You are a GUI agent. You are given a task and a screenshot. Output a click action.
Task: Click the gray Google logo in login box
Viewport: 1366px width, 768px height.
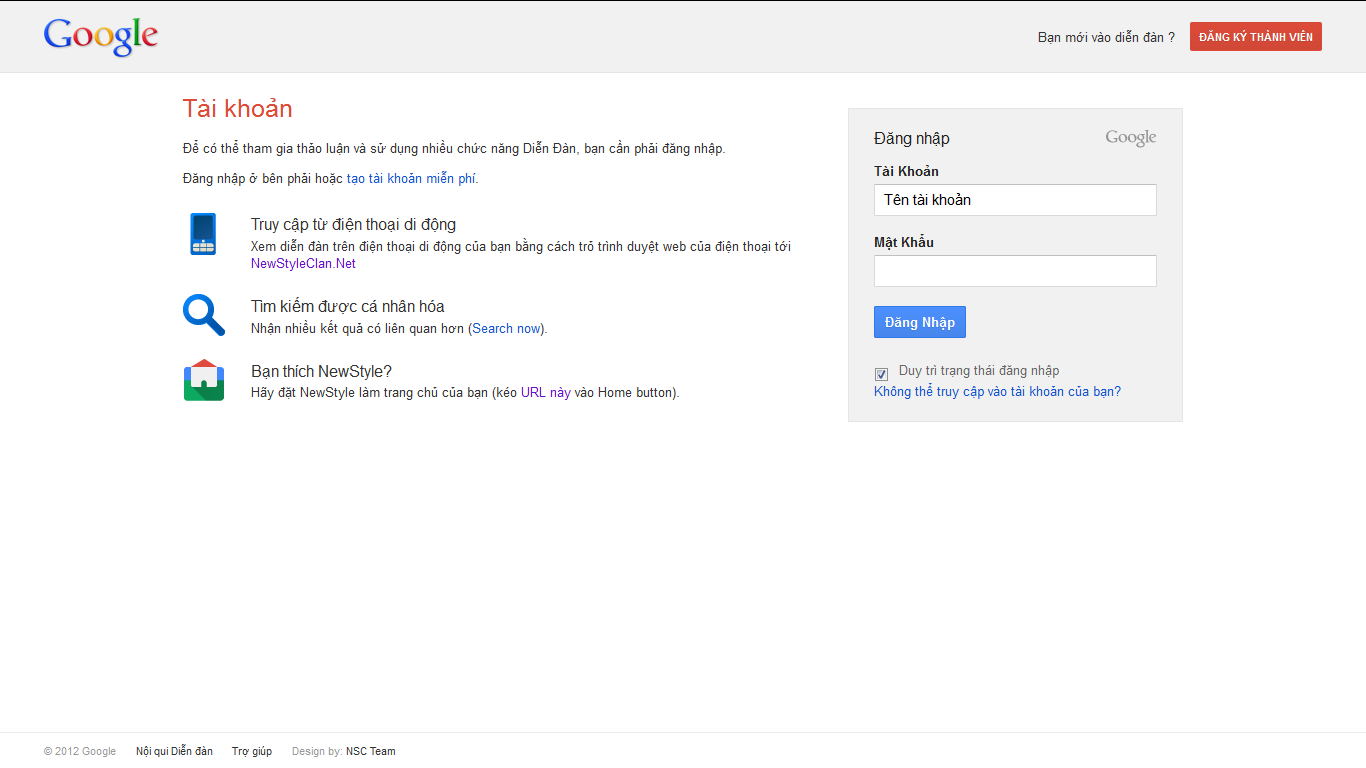(1130, 138)
